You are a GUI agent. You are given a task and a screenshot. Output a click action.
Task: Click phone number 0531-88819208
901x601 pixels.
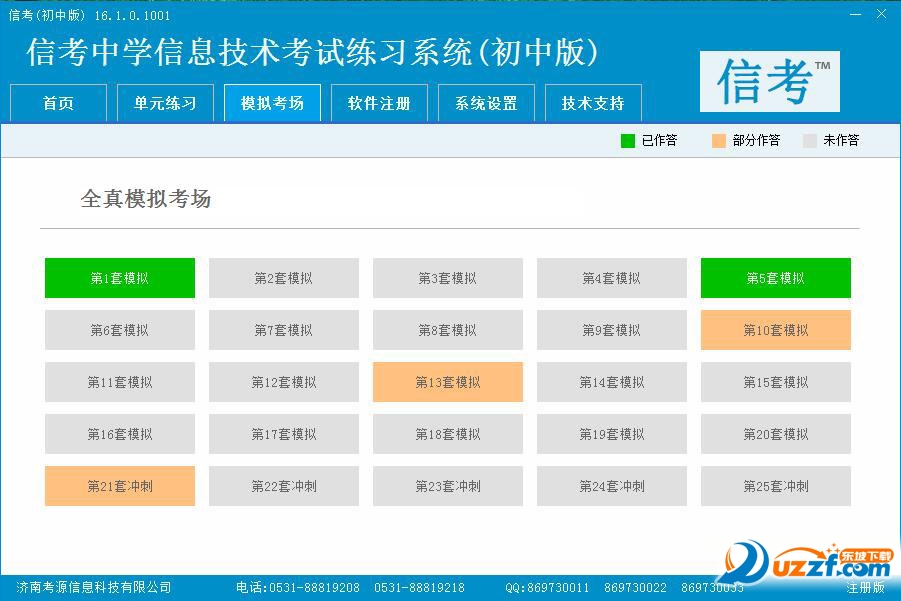click(x=314, y=588)
